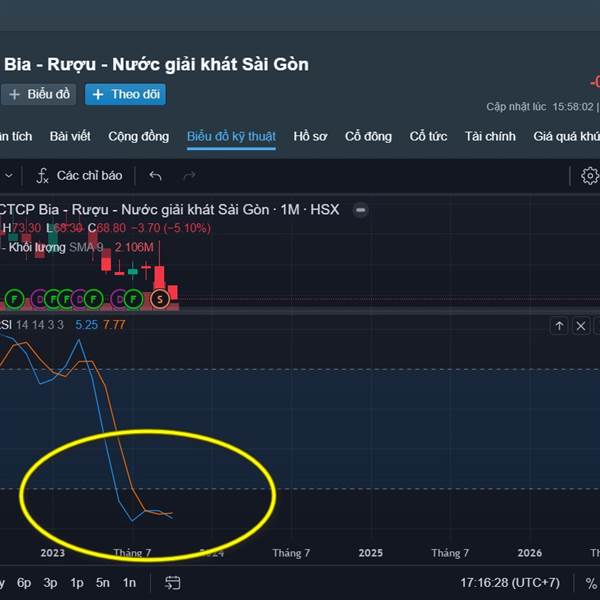Click the F marker just left of S marker

point(133,299)
